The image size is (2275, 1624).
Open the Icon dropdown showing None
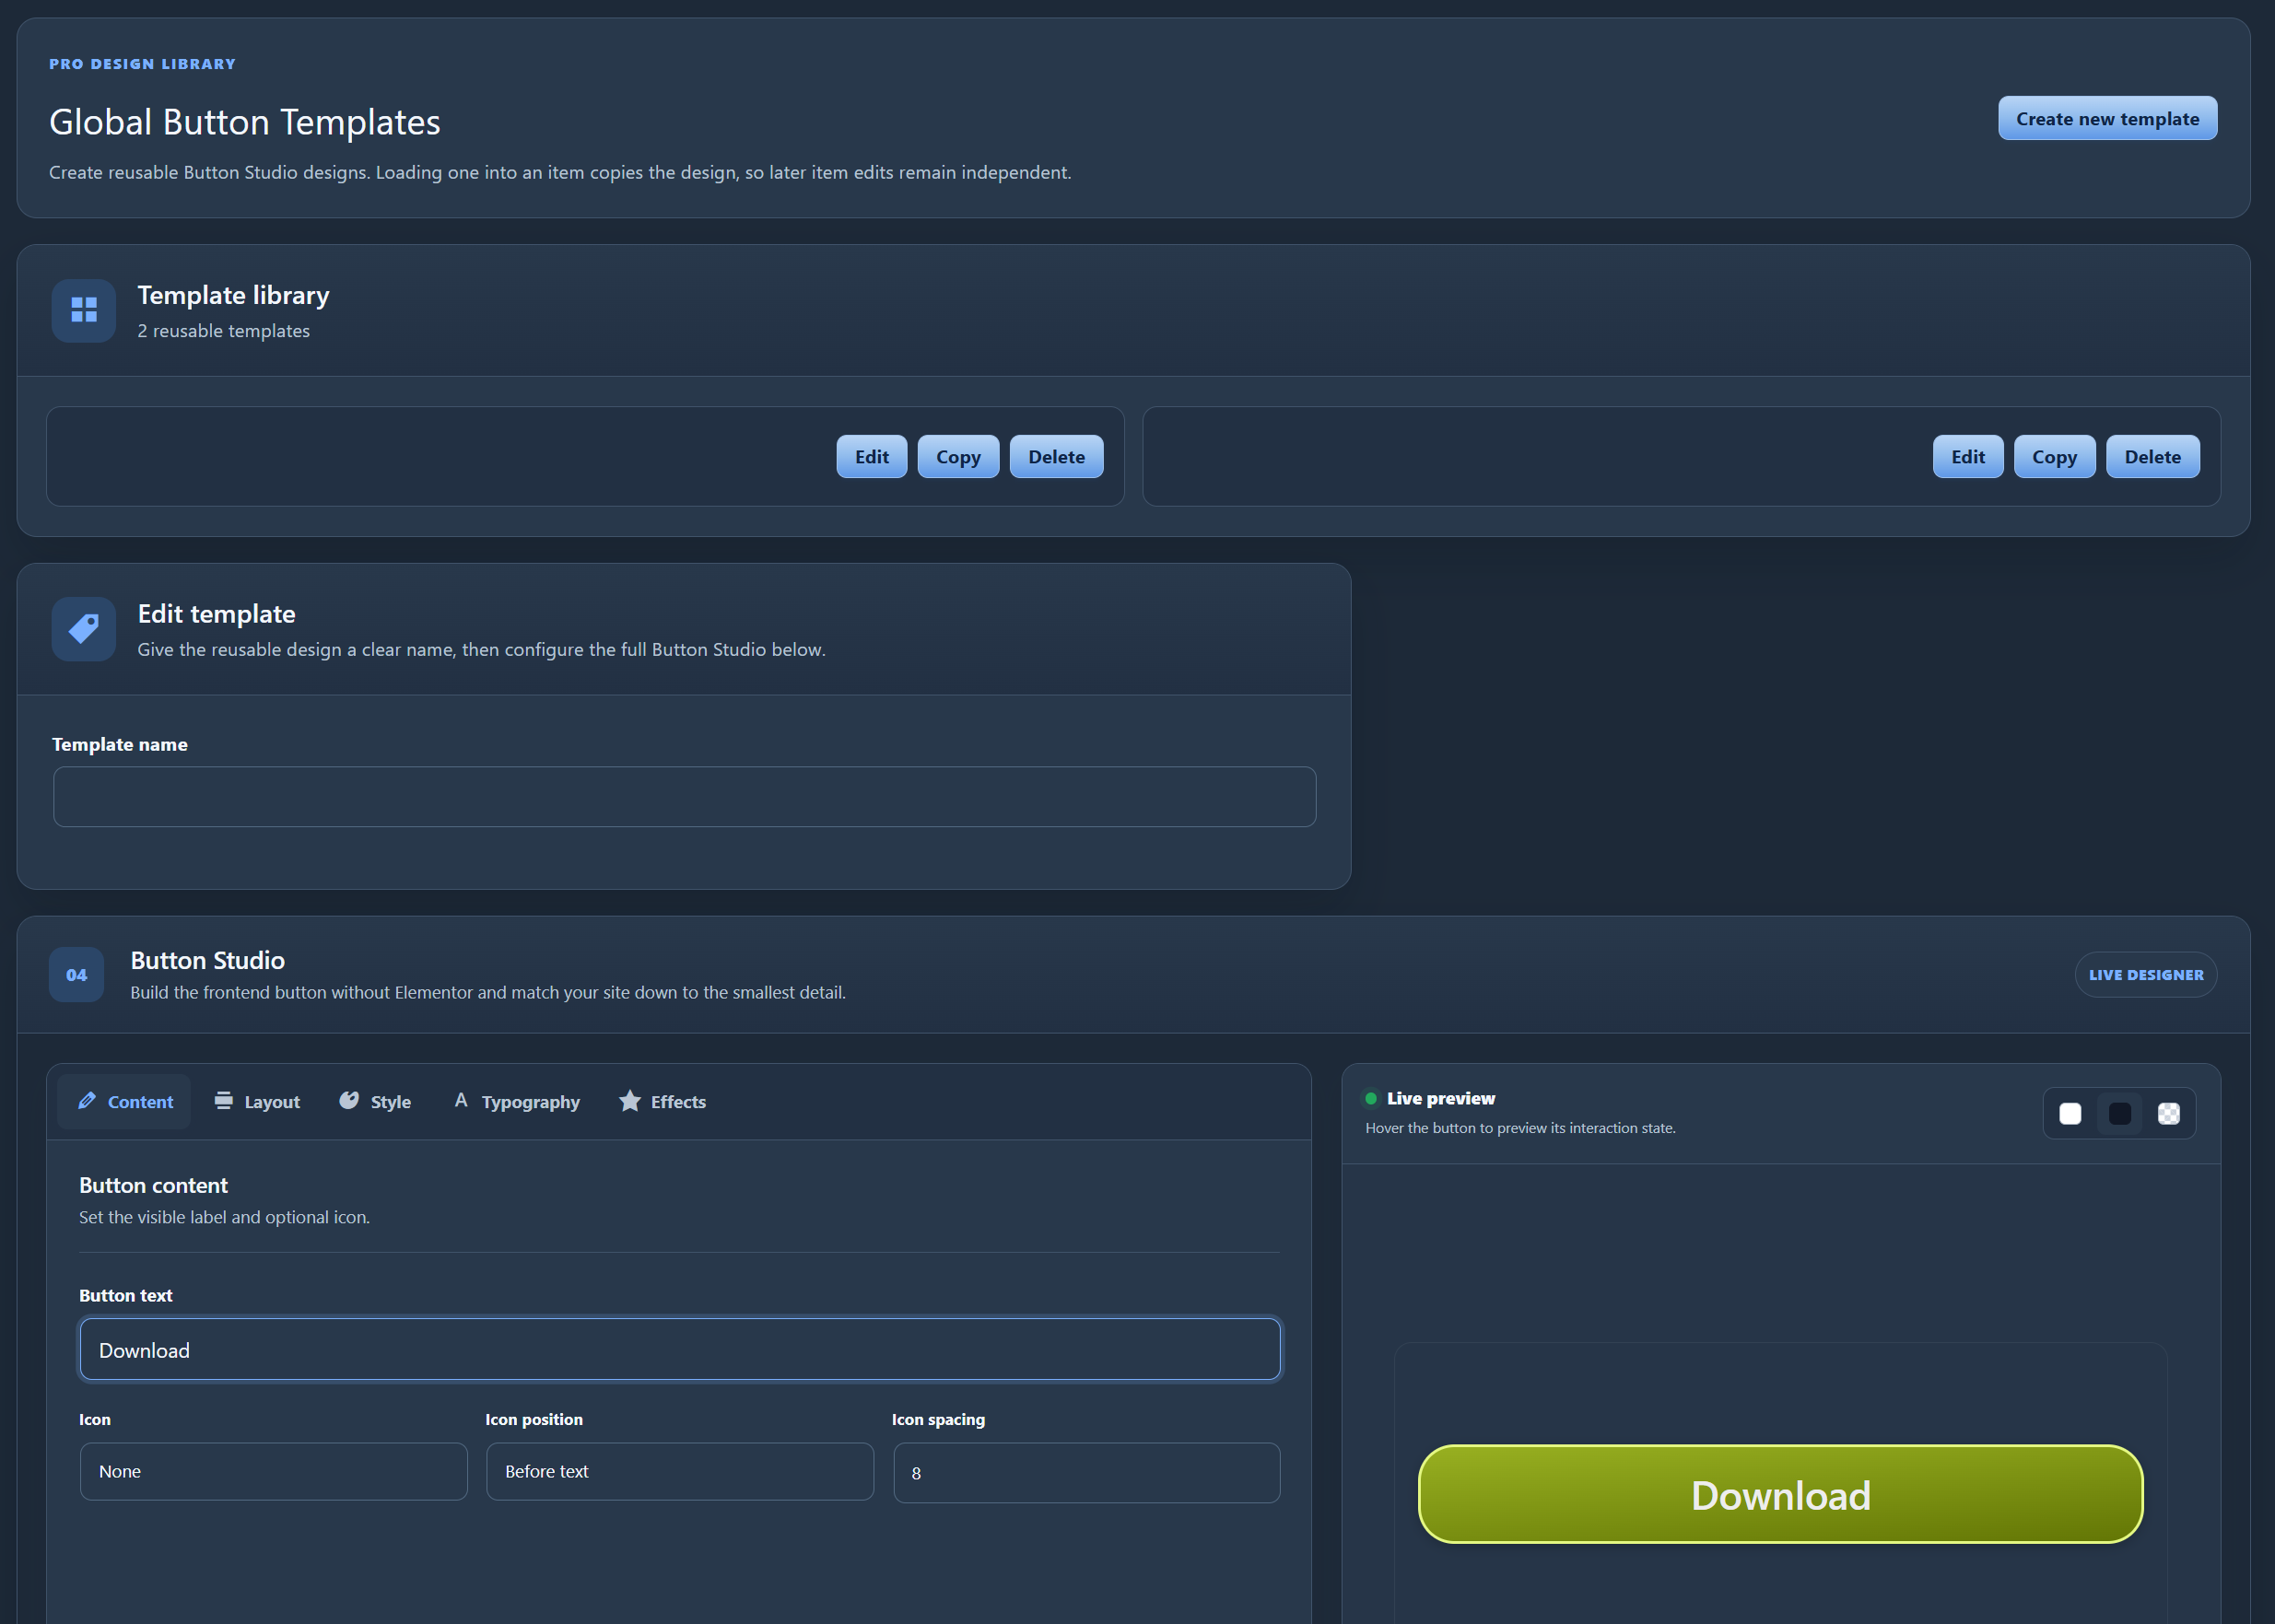coord(274,1472)
